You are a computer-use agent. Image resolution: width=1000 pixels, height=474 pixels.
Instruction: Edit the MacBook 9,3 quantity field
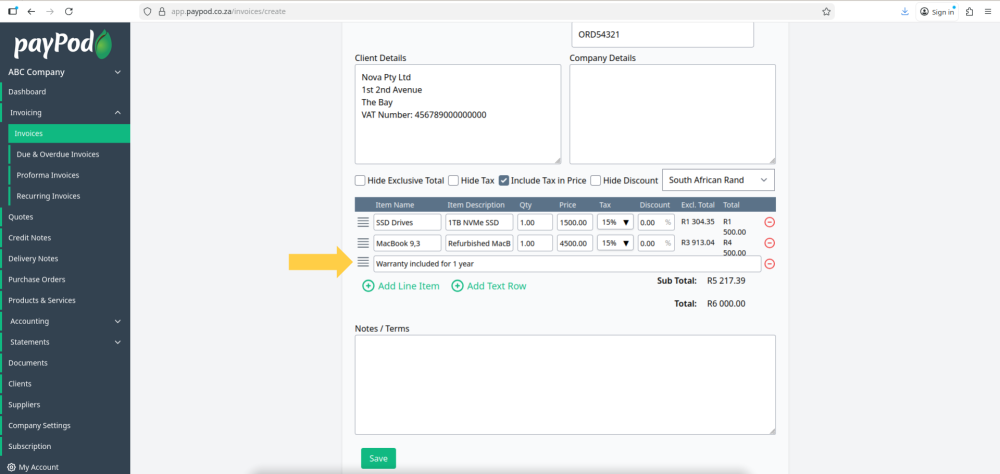point(534,243)
